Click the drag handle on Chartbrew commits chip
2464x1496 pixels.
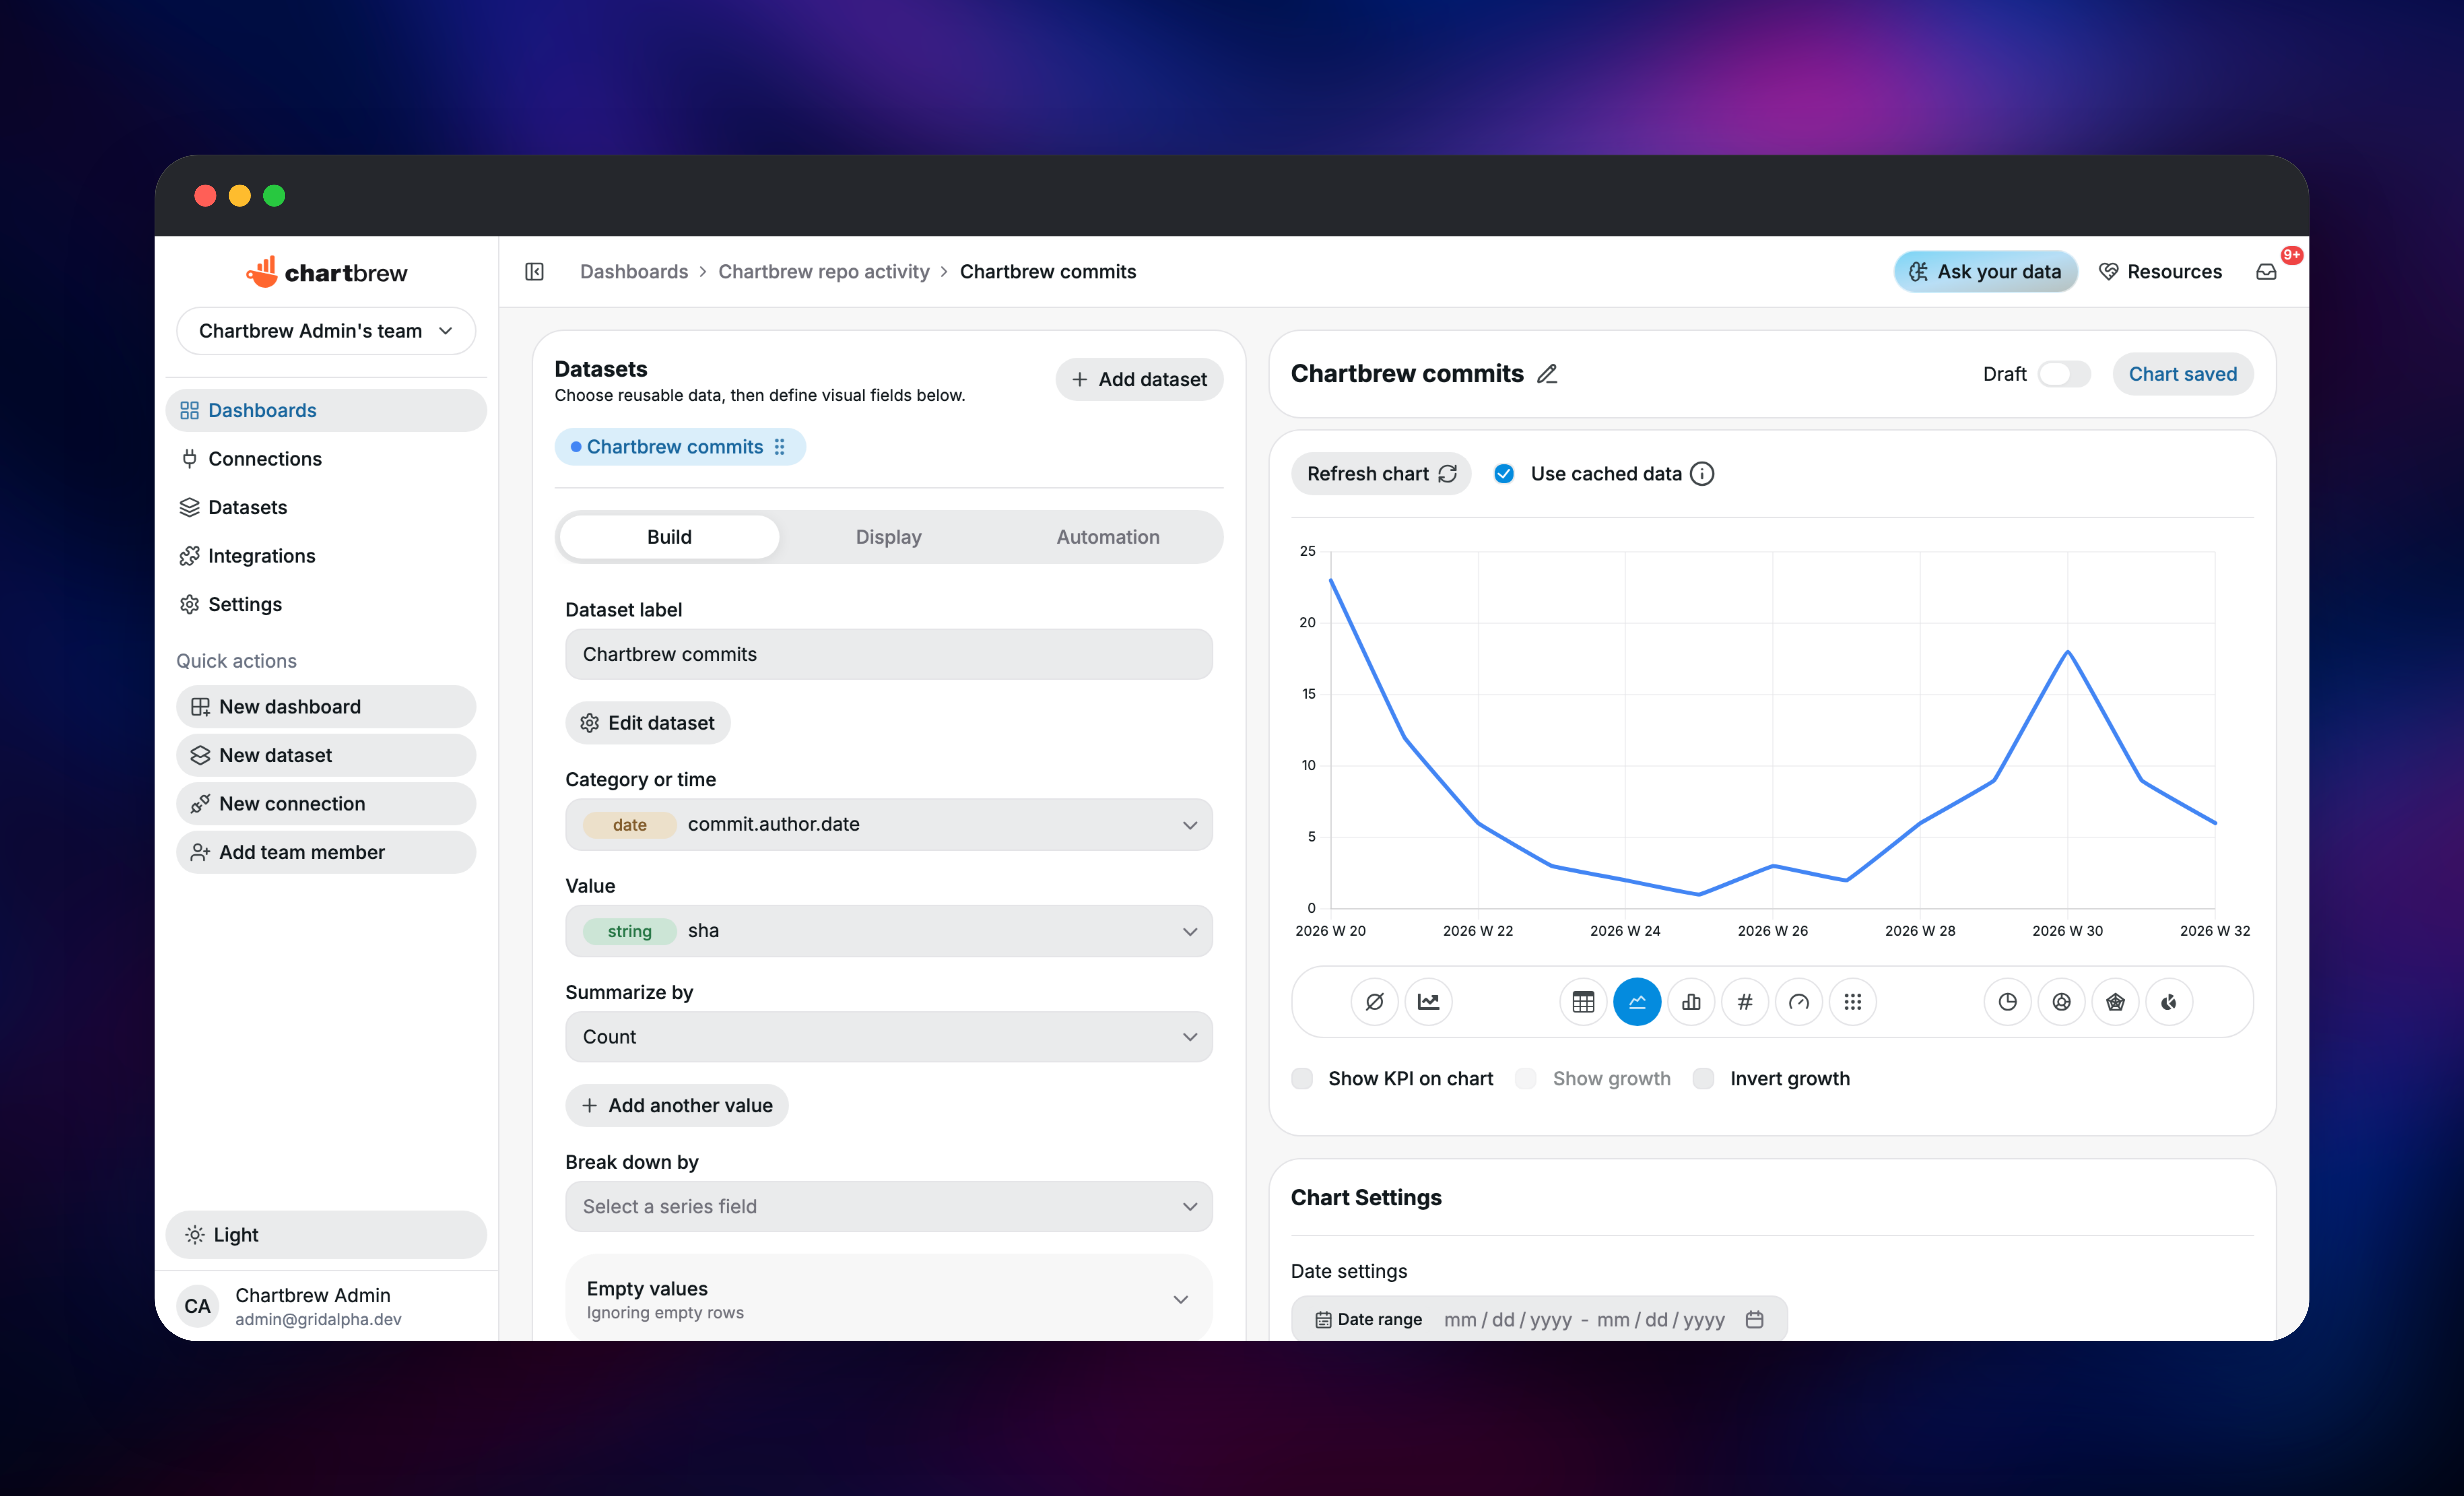(780, 447)
